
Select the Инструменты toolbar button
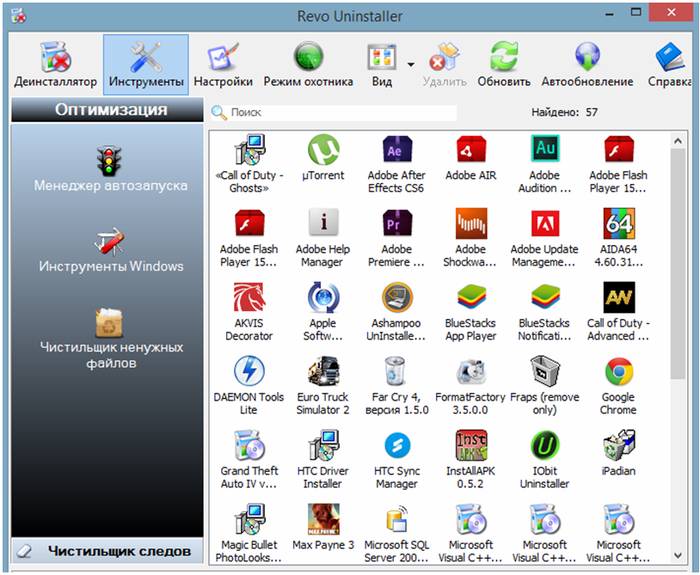(146, 64)
